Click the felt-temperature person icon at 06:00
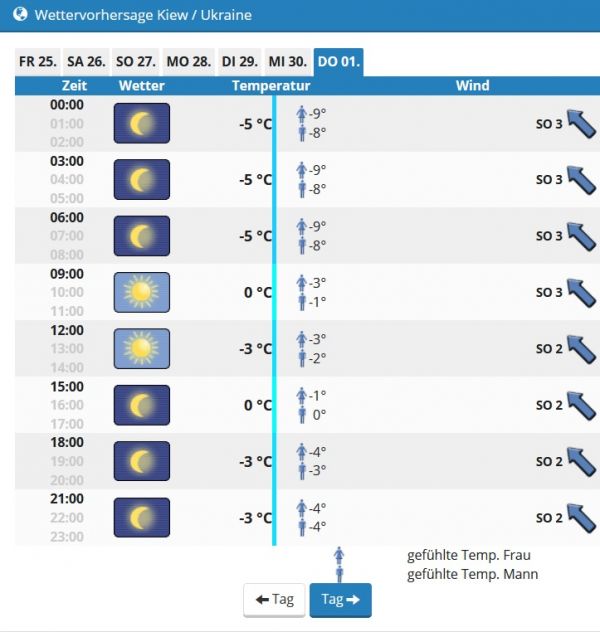Screen dimensions: 600x632 [x=301, y=236]
